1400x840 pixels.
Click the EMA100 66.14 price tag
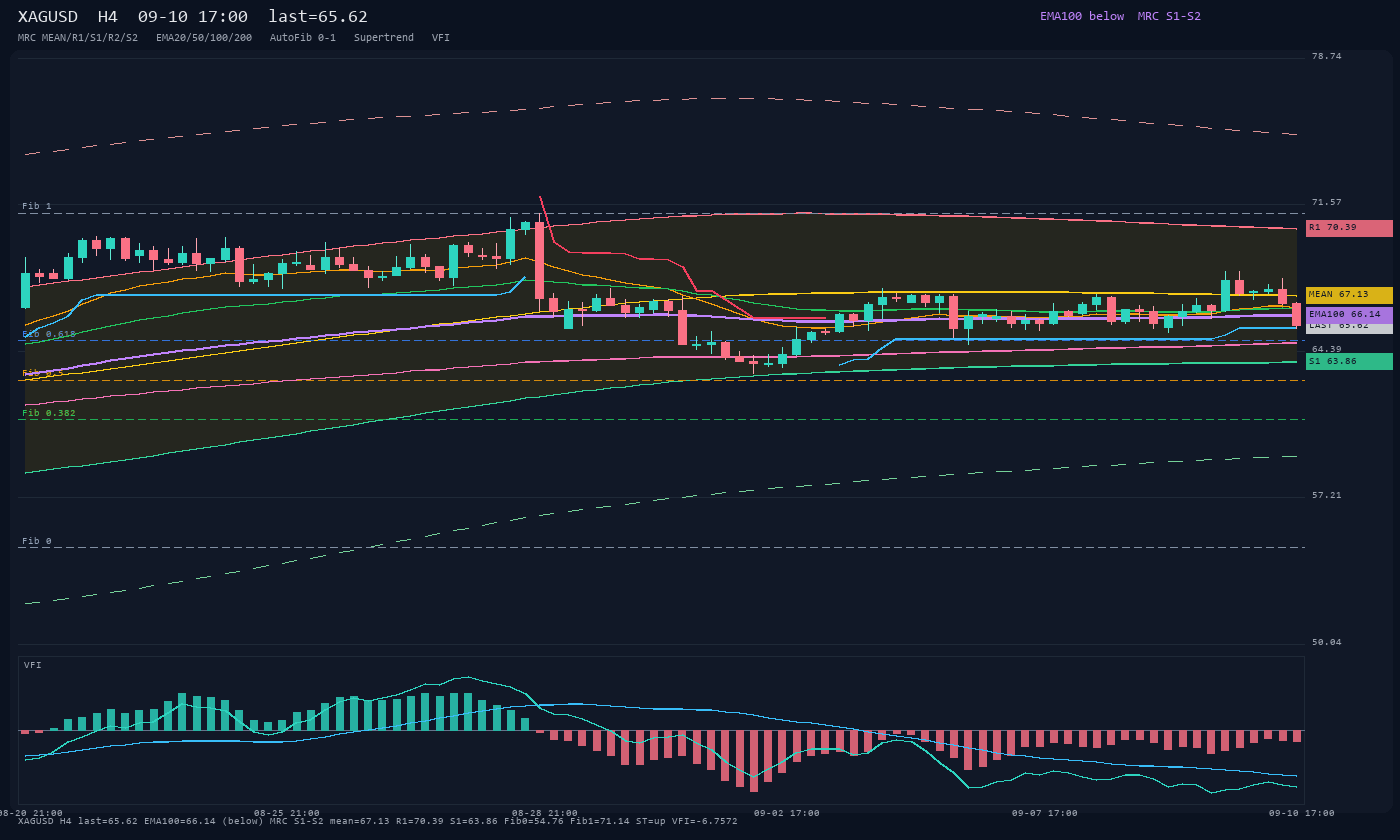click(x=1349, y=315)
